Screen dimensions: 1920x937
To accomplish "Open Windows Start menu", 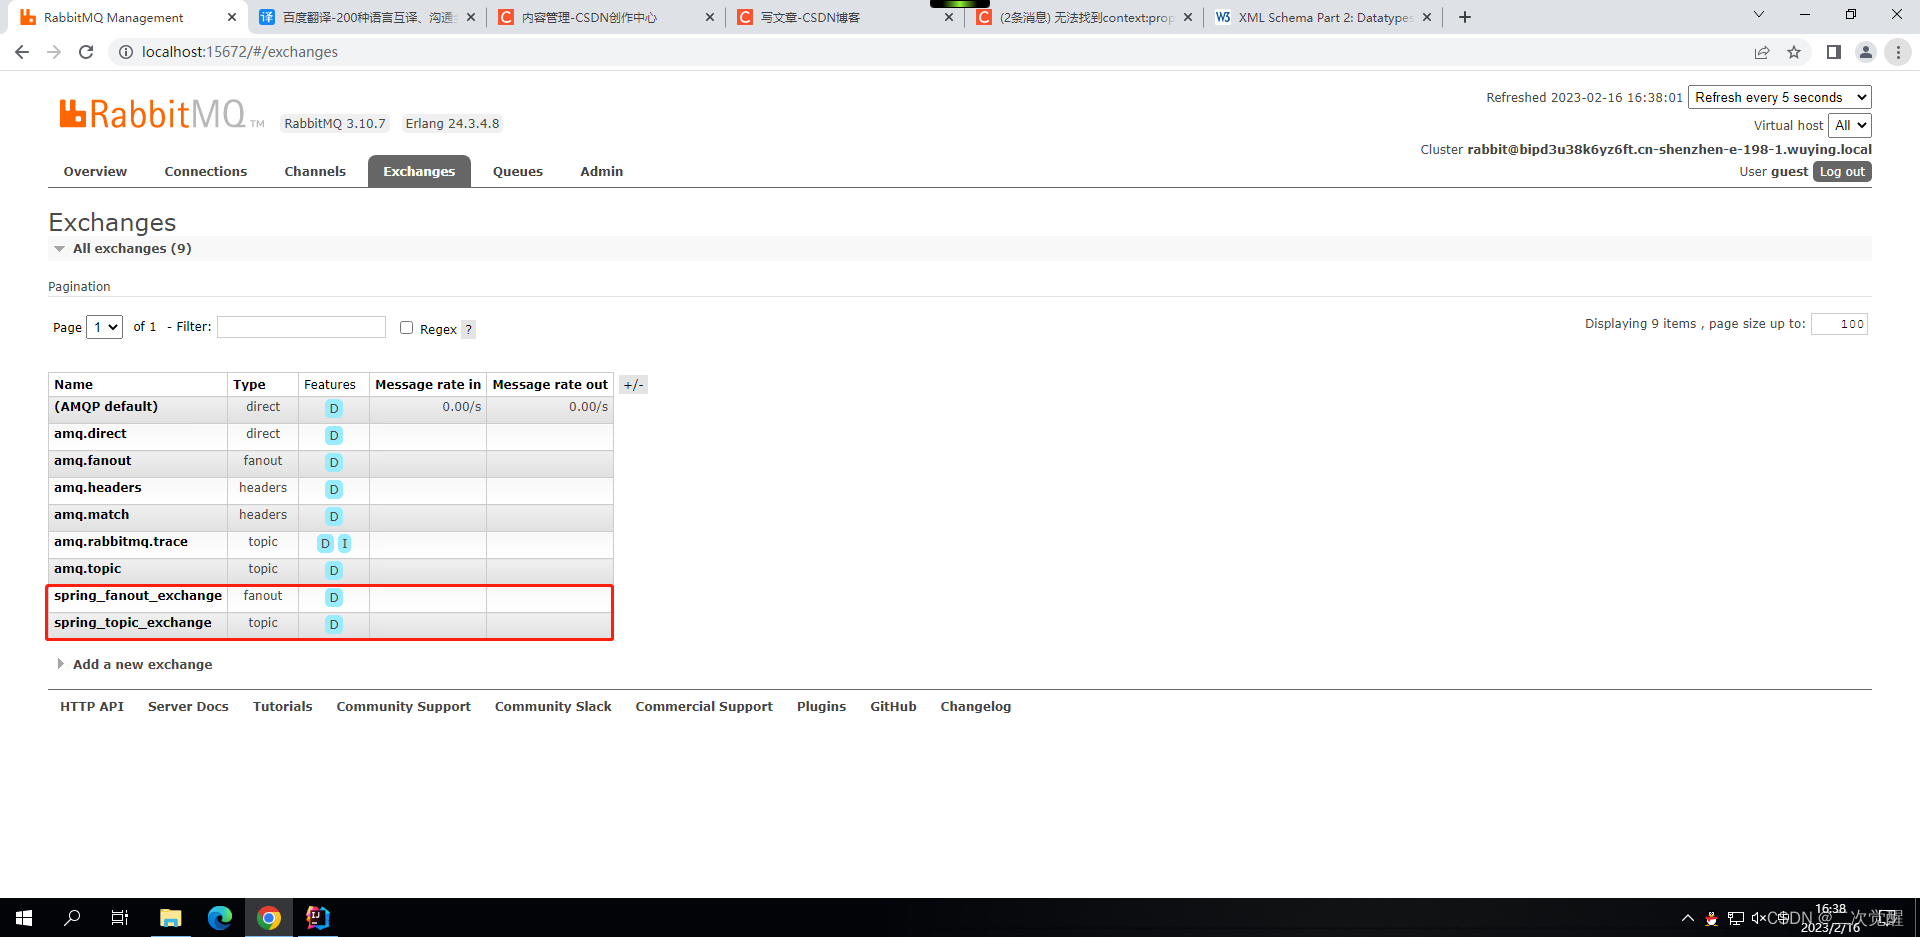I will [x=24, y=917].
